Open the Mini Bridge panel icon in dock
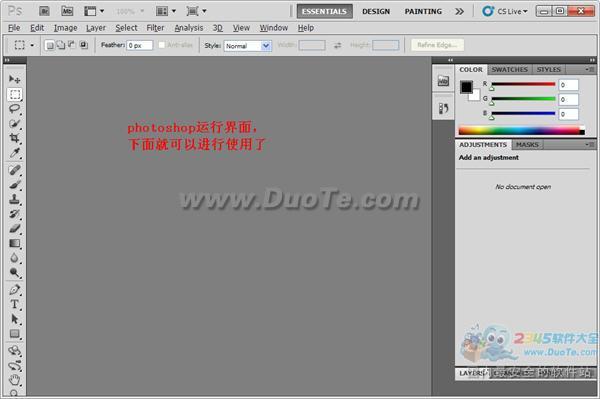 pyautogui.click(x=443, y=81)
